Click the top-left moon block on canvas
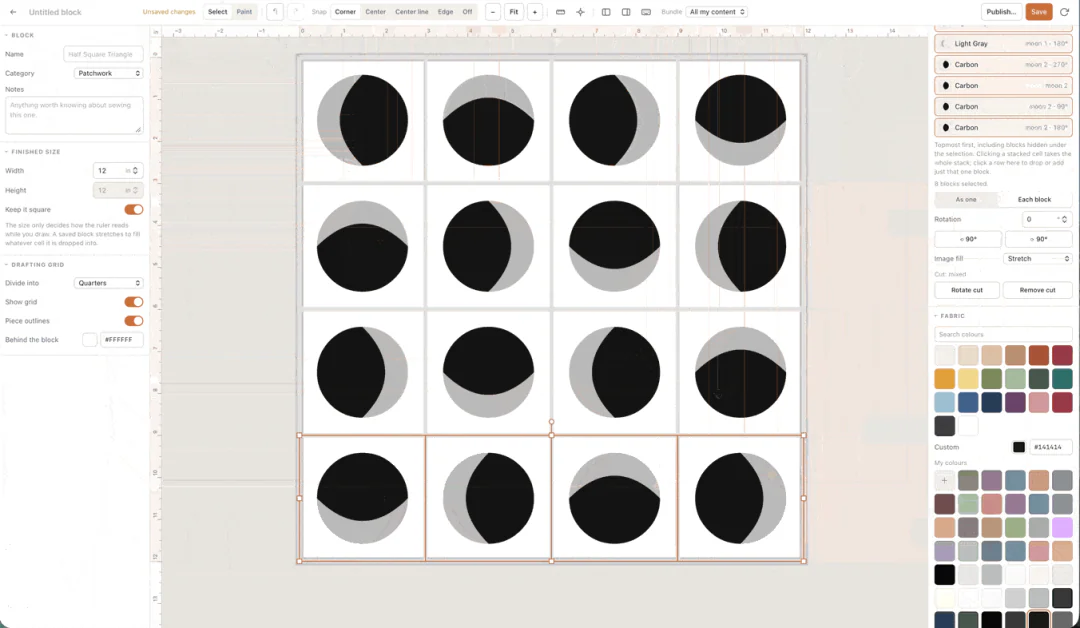The image size is (1080, 628). point(362,121)
